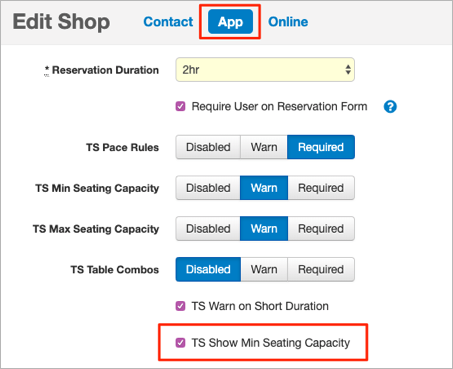Image resolution: width=453 pixels, height=369 pixels.
Task: Switch to the Online tab
Action: 288,22
